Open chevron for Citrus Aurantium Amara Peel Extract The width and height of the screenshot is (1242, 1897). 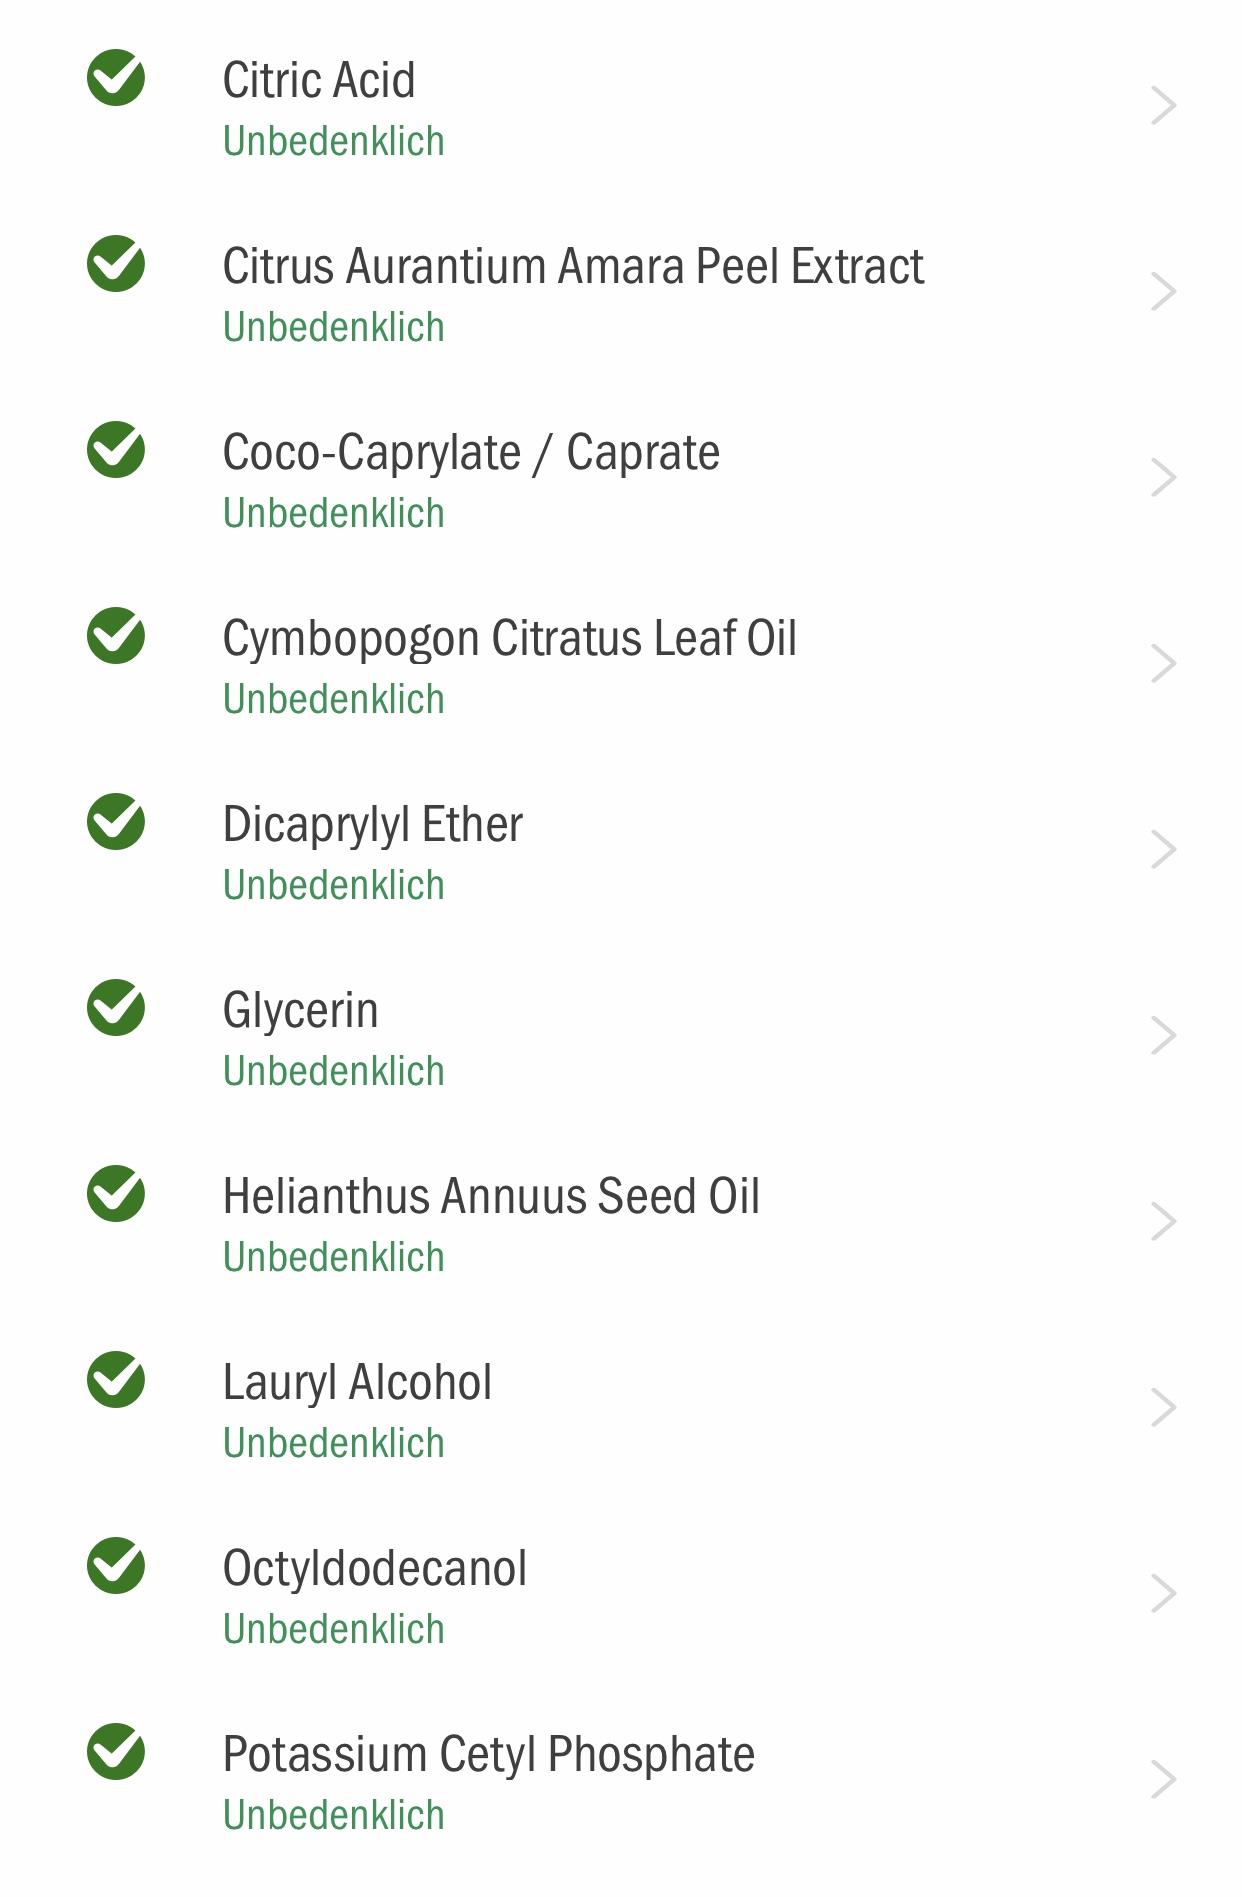1163,292
